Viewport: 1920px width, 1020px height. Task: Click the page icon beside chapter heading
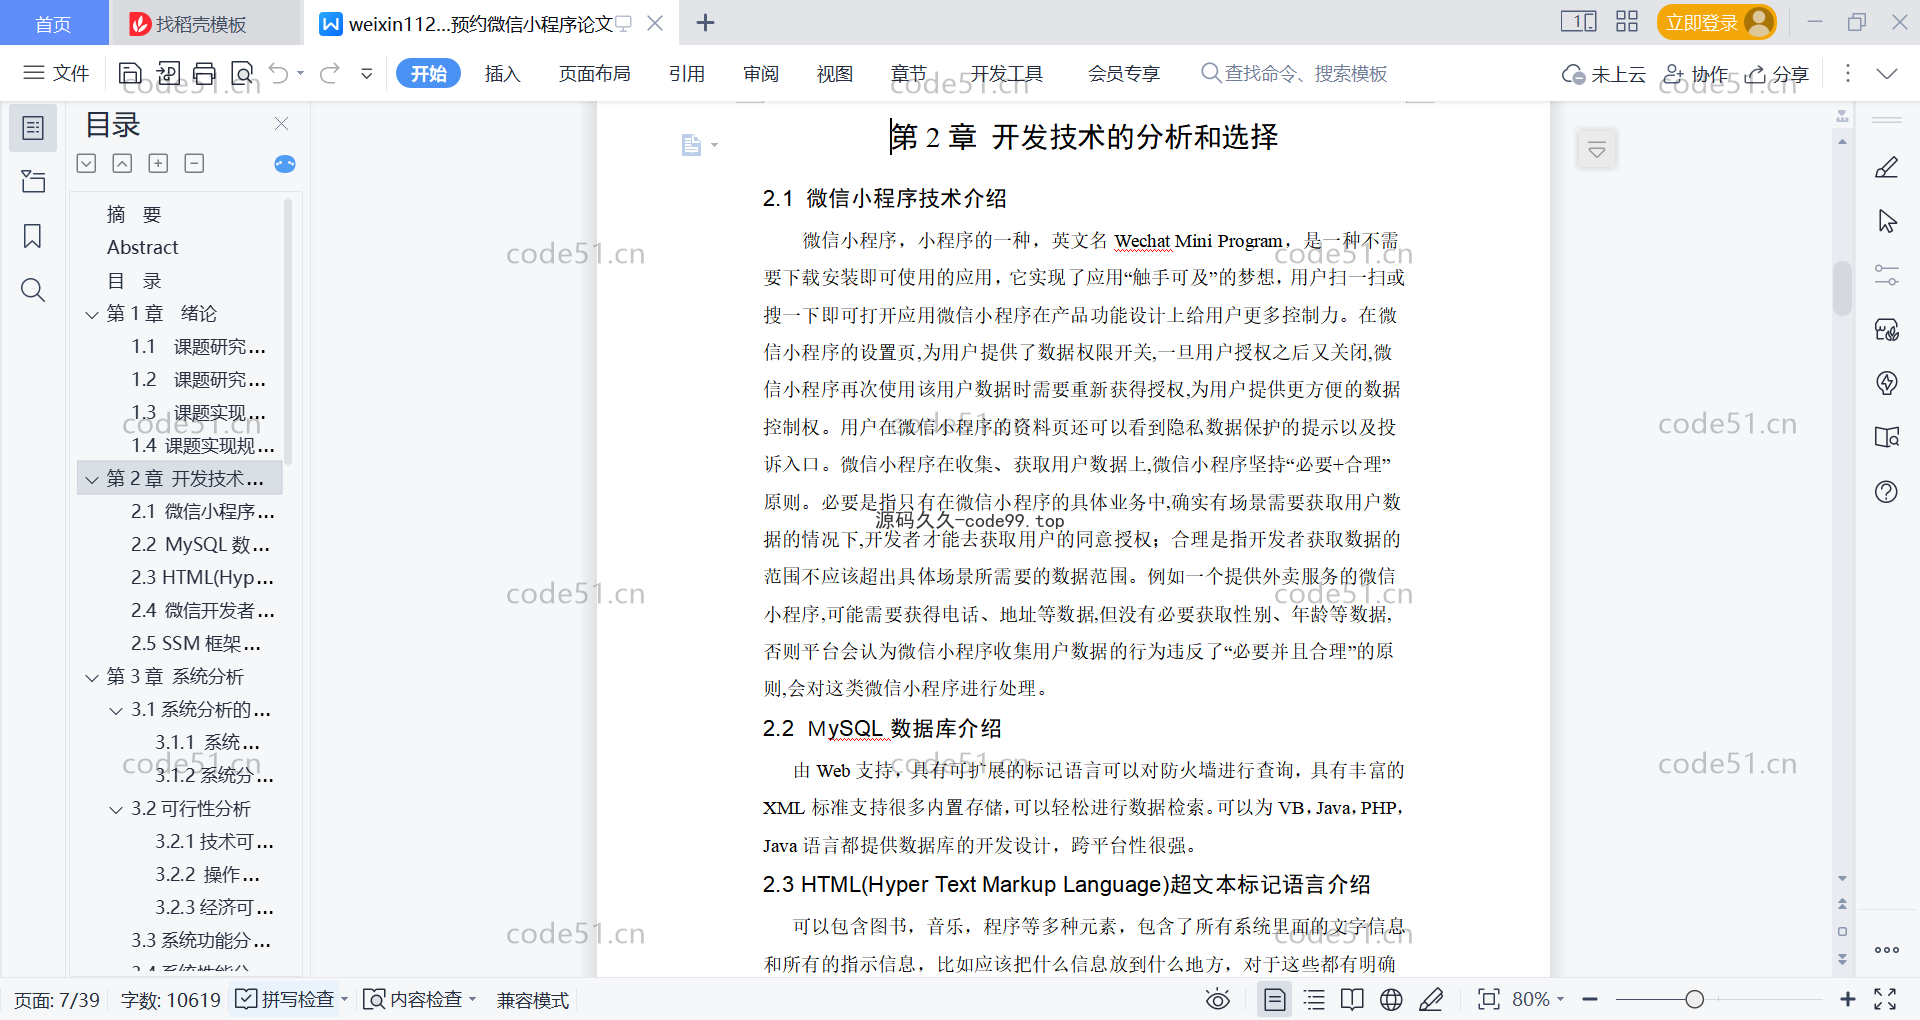click(691, 145)
